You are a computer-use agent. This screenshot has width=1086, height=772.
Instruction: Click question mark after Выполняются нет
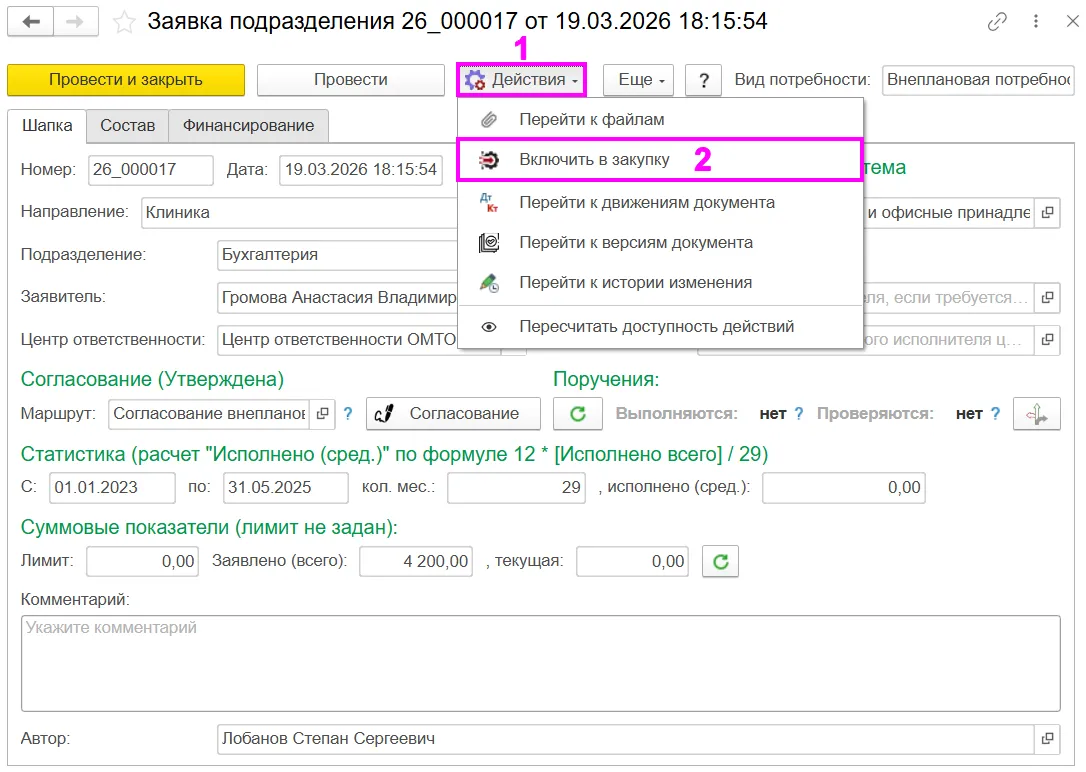point(799,413)
